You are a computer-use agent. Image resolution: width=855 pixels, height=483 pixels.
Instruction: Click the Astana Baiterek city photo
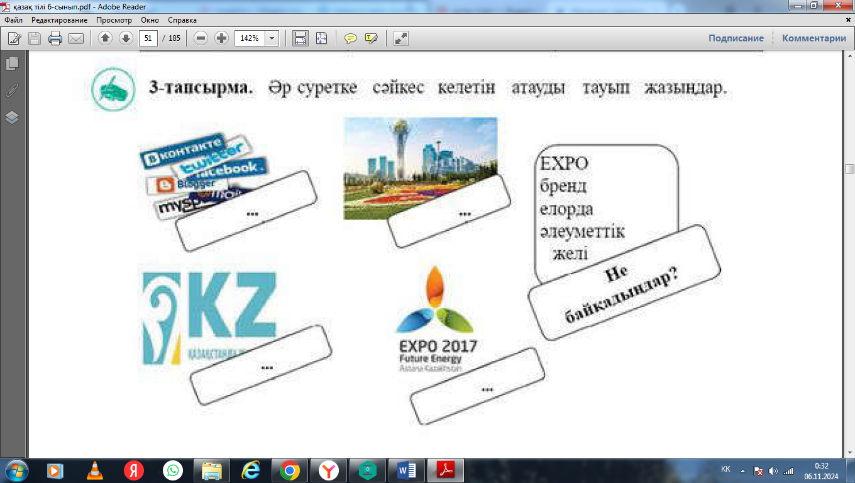420,168
